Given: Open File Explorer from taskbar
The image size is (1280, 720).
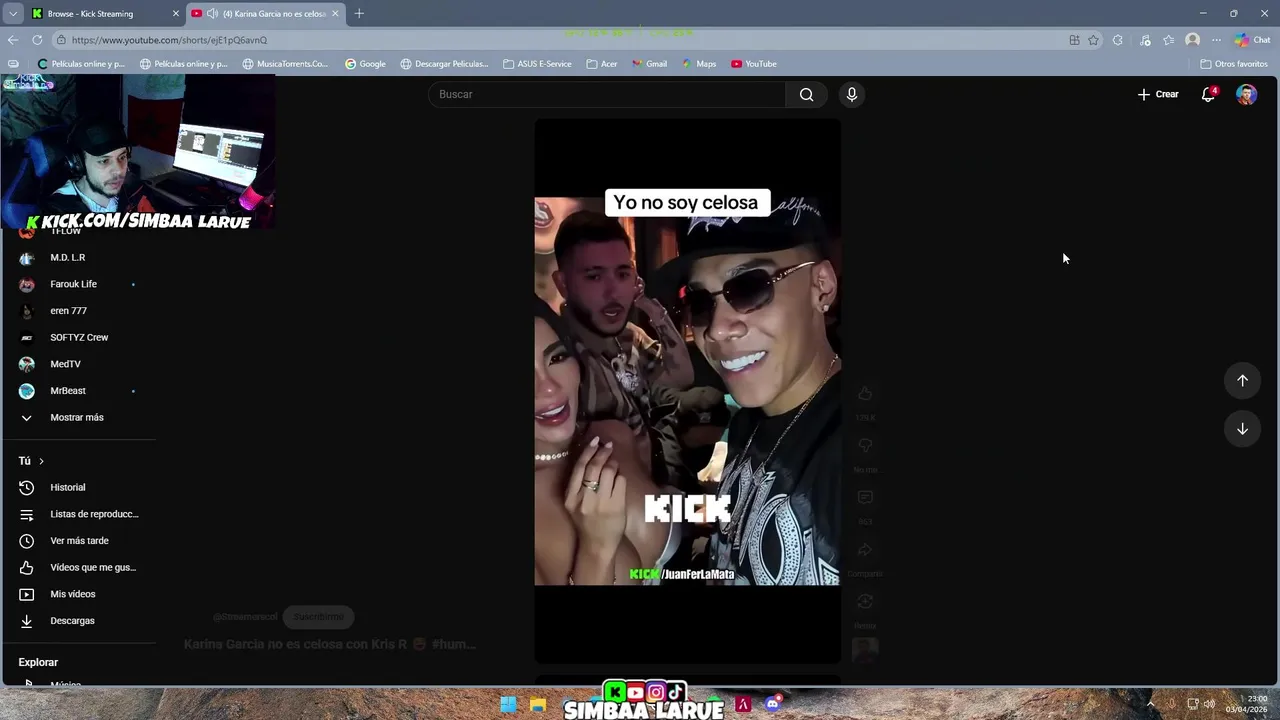Looking at the screenshot, I should click(538, 705).
